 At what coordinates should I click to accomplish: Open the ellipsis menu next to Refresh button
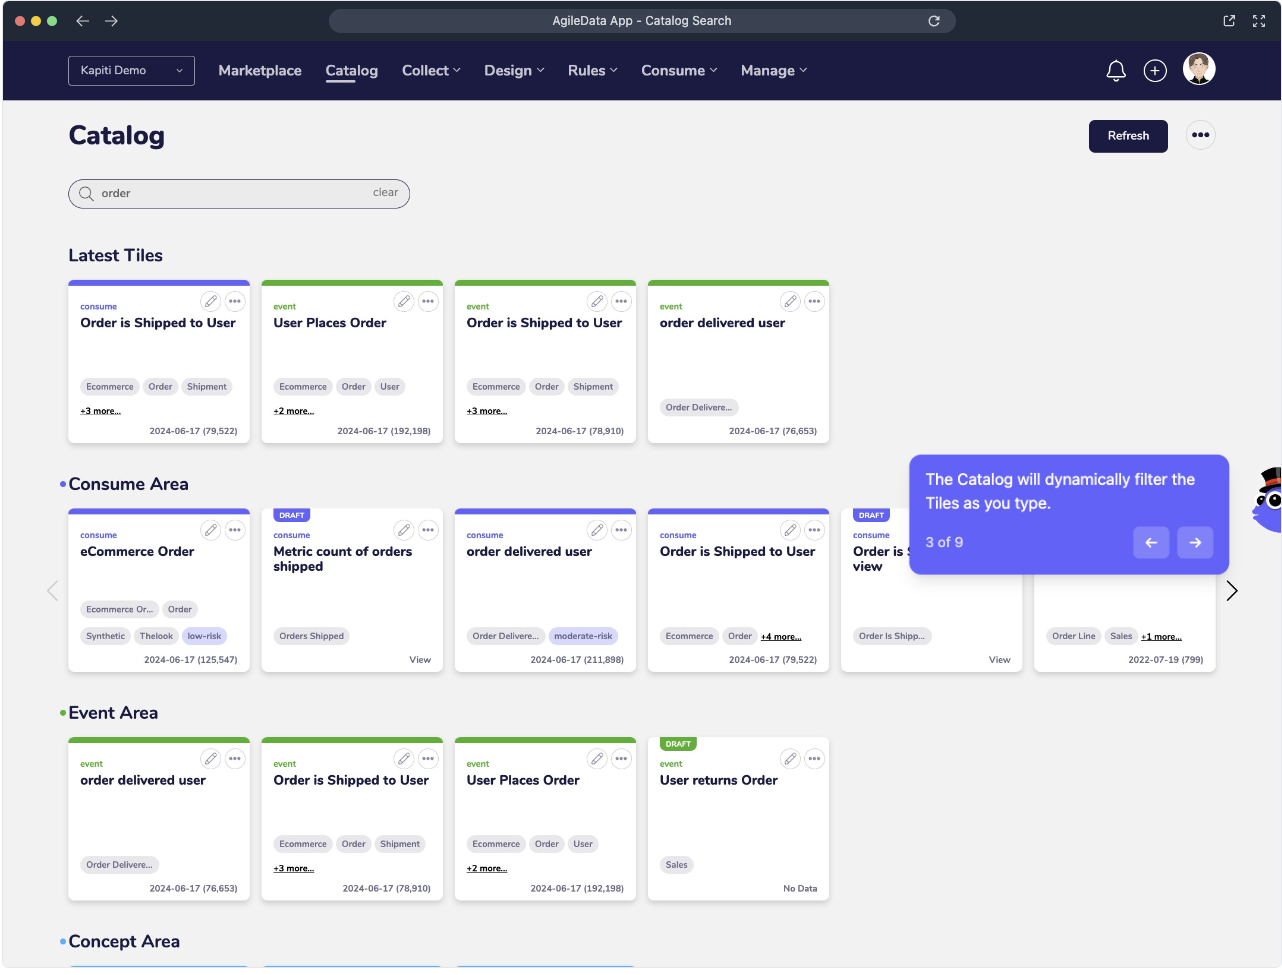point(1200,134)
